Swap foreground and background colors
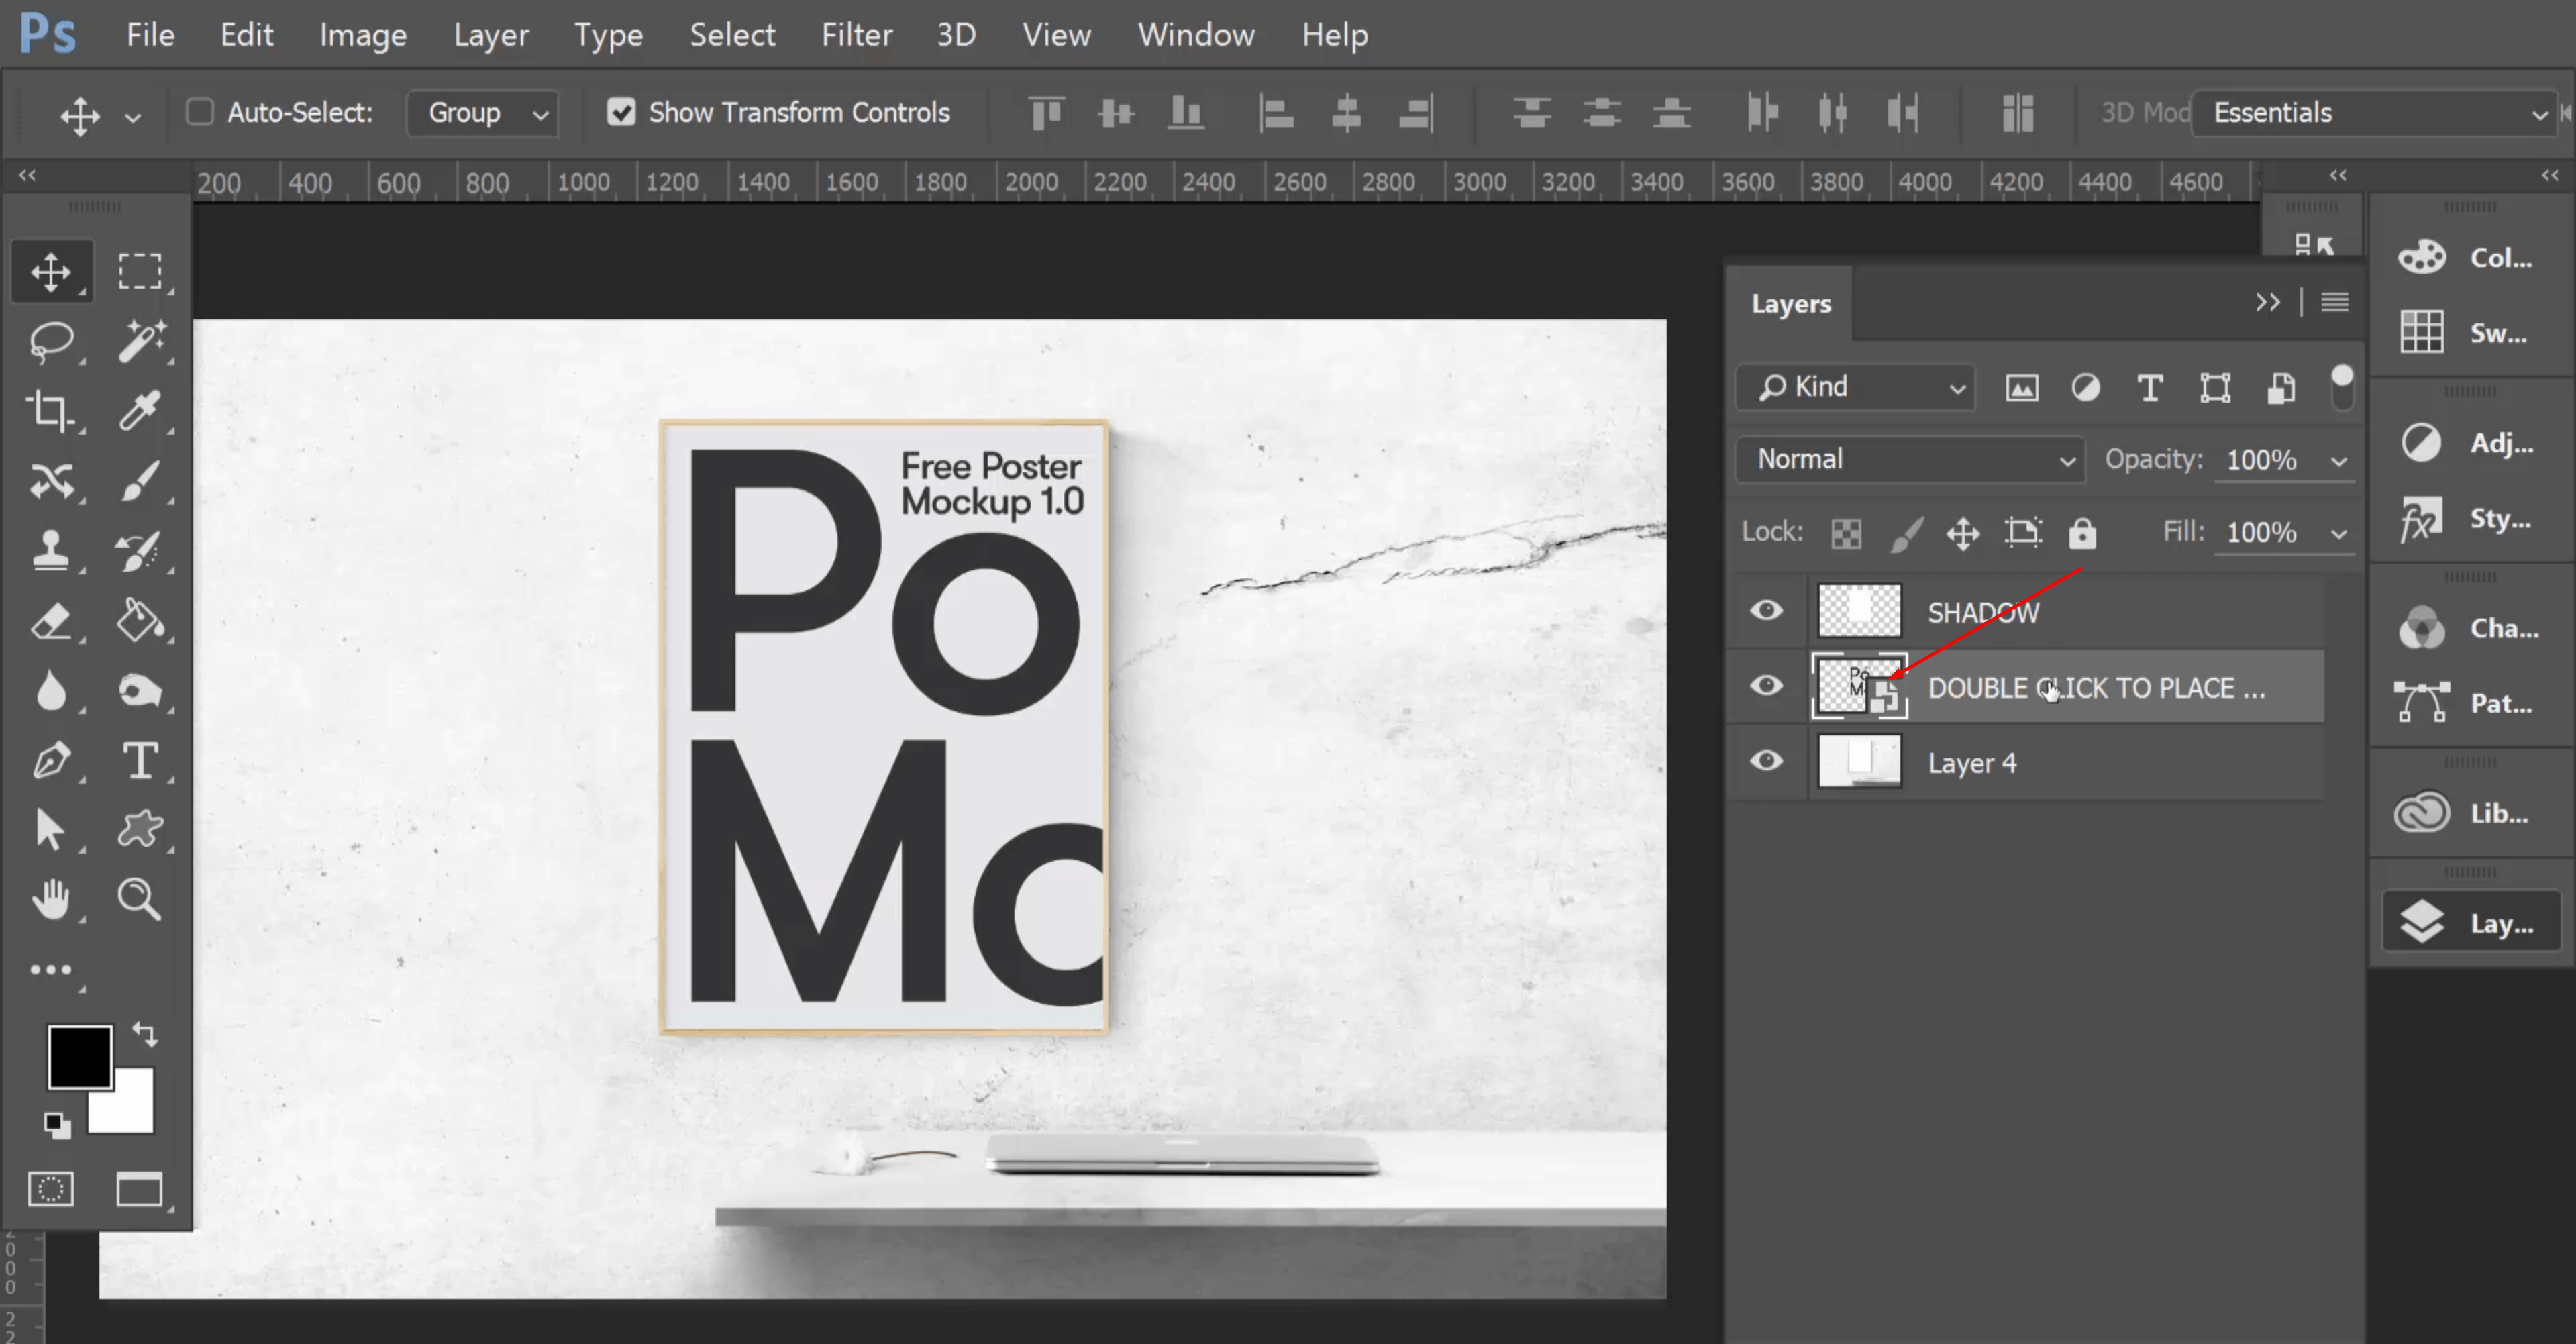This screenshot has height=1344, width=2576. (x=145, y=1034)
